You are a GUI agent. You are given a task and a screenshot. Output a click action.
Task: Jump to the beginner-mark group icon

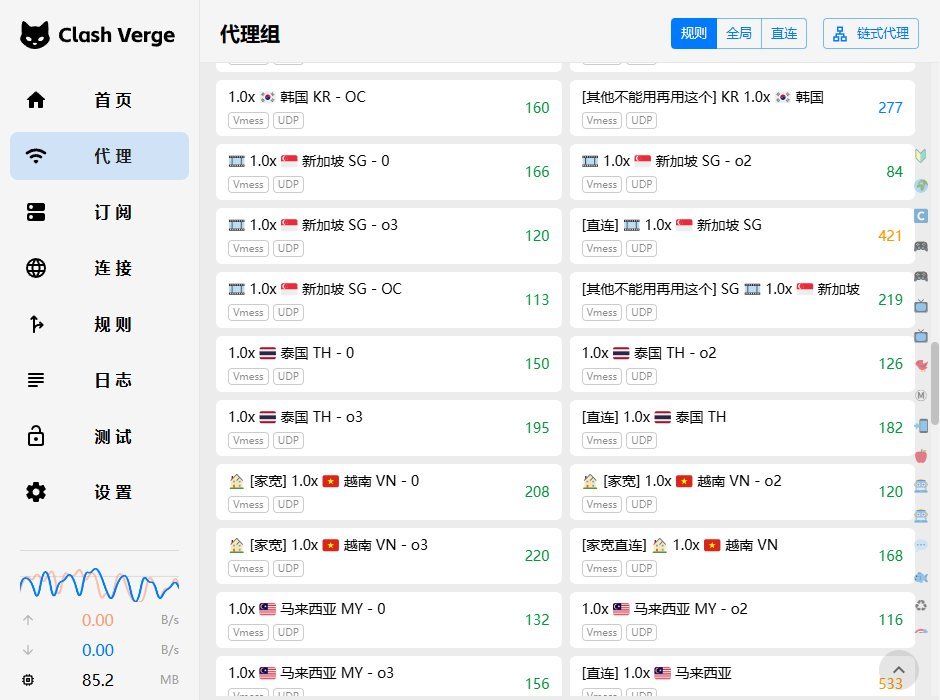pyautogui.click(x=921, y=155)
